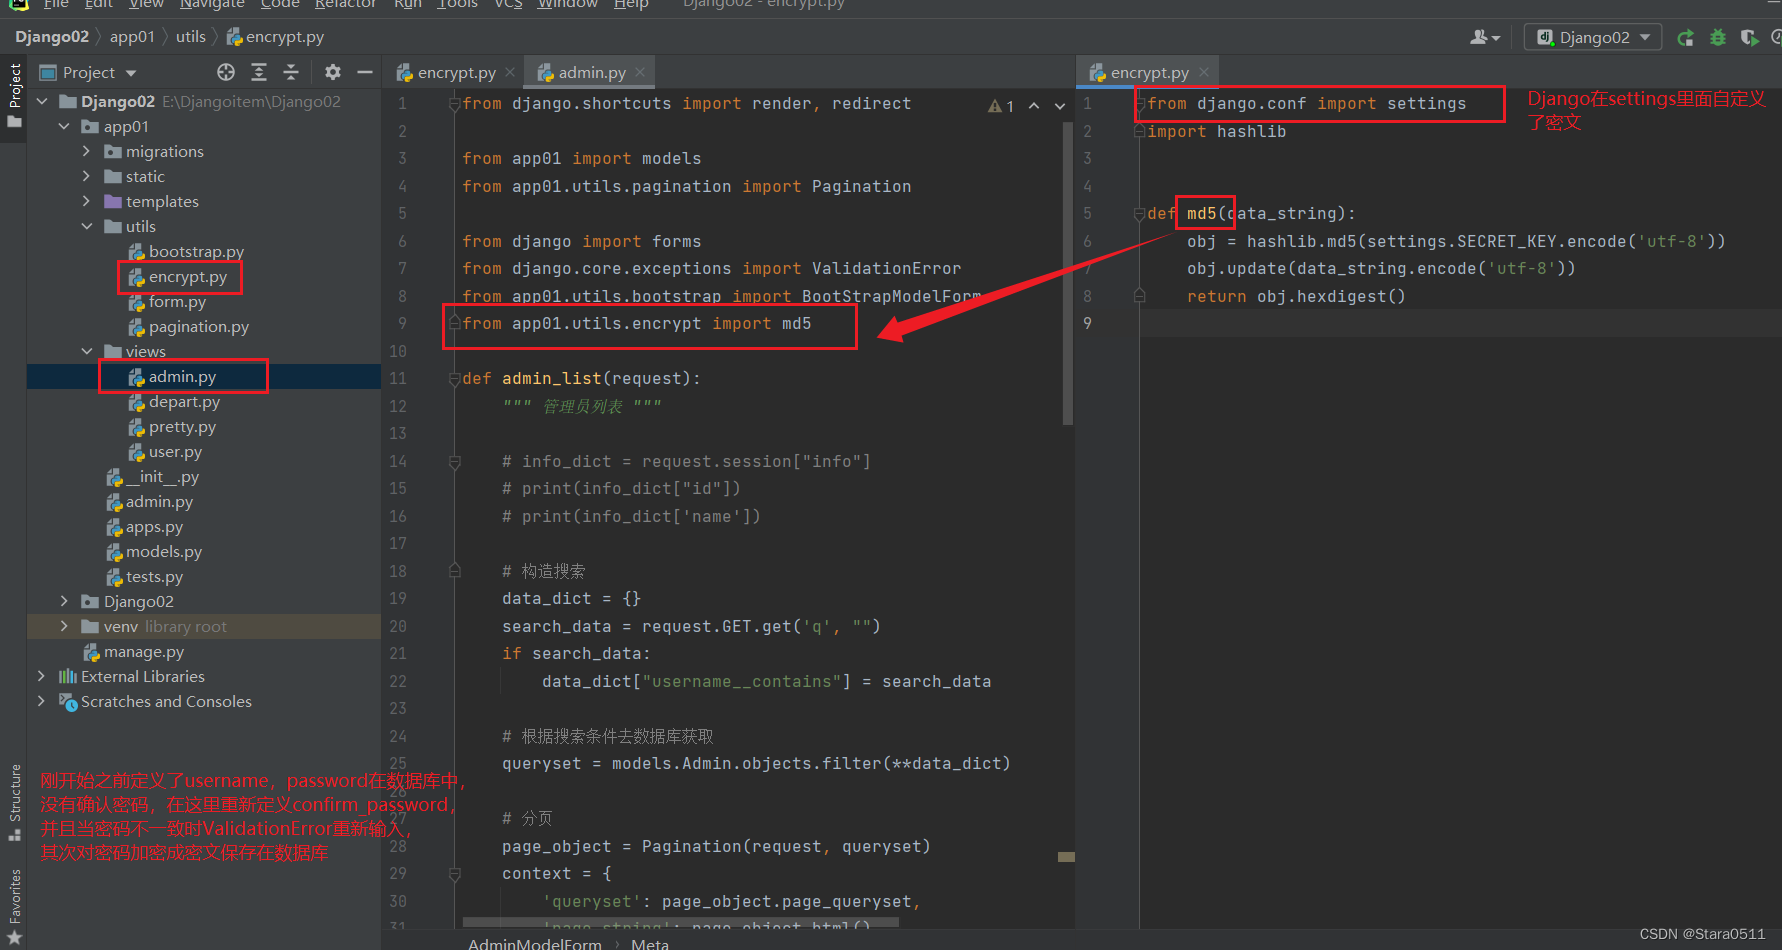The height and width of the screenshot is (950, 1782).
Task: Collapse the Django02 root project folder
Action: pyautogui.click(x=42, y=101)
